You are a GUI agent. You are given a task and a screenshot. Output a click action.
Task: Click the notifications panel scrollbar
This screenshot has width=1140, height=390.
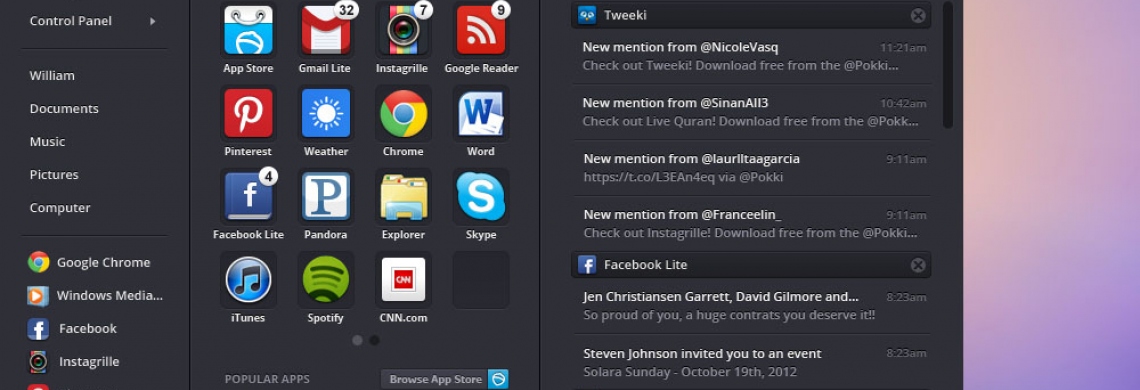pos(947,65)
